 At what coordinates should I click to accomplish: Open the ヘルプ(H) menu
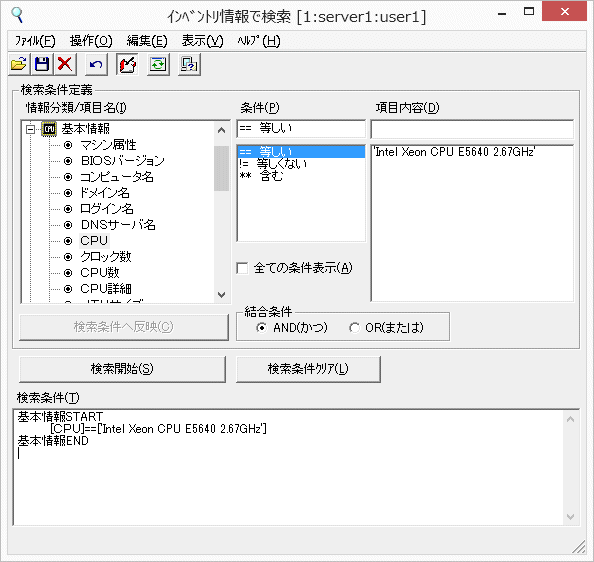coord(259,41)
